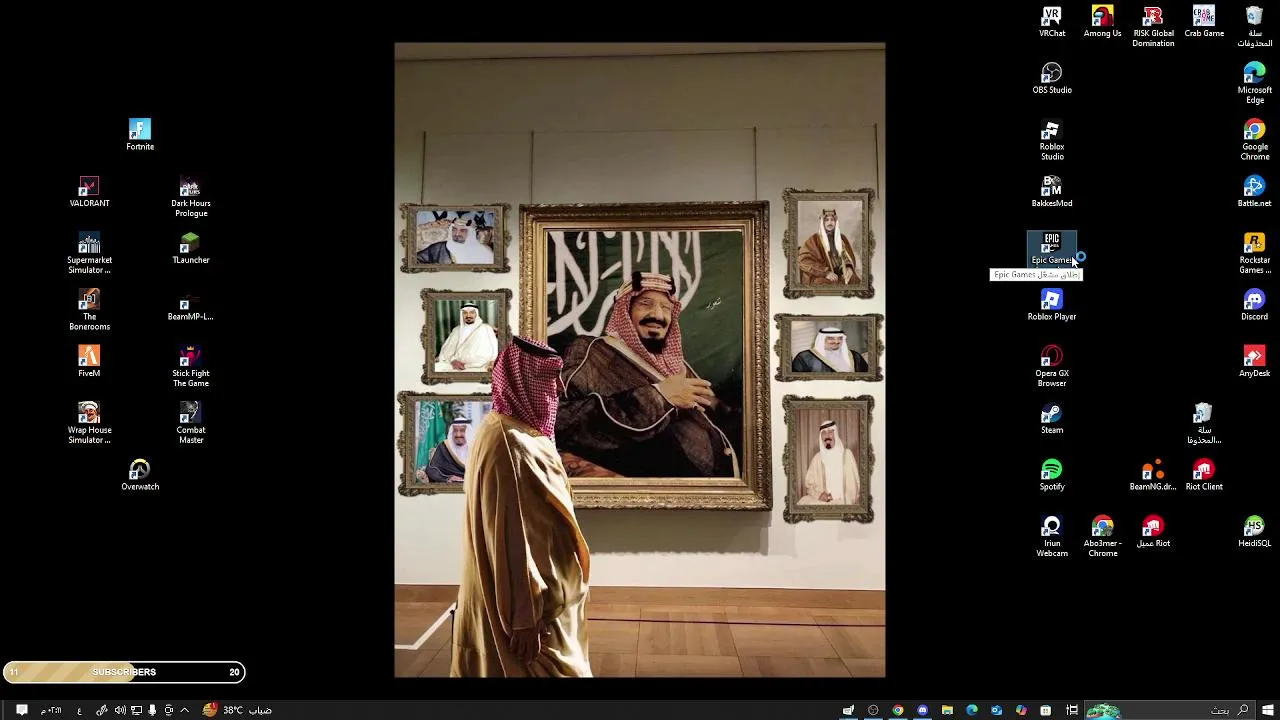
Task: Click the Steam desktop shortcut
Action: tap(1052, 418)
